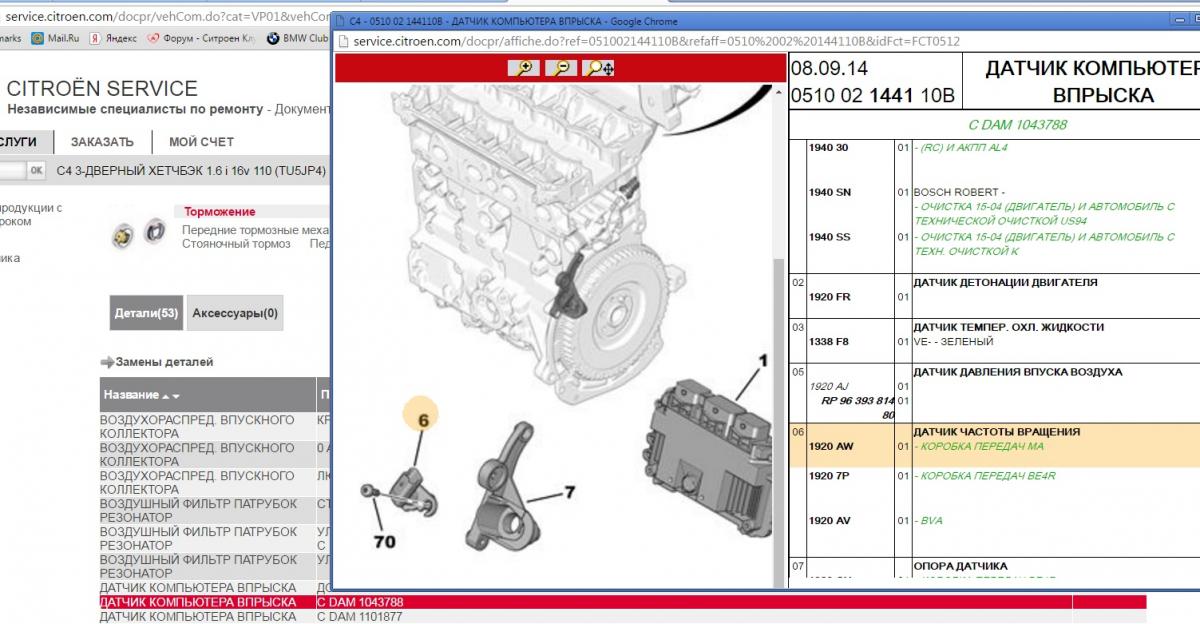Select the Детали(53) tab

click(145, 313)
